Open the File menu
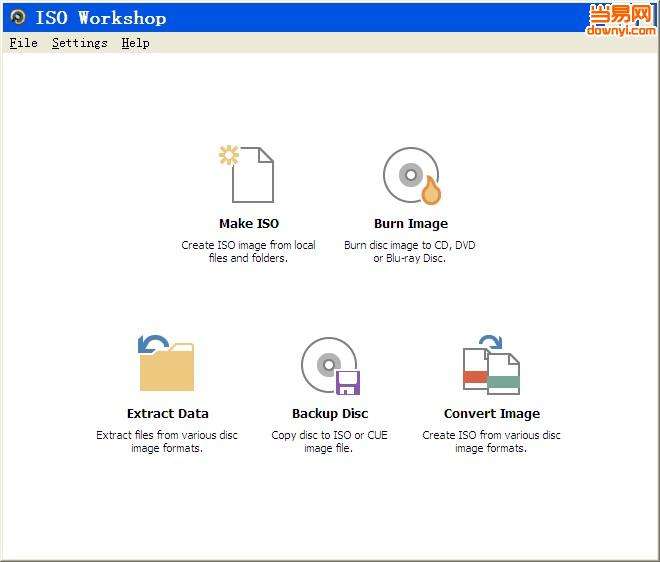 point(23,43)
